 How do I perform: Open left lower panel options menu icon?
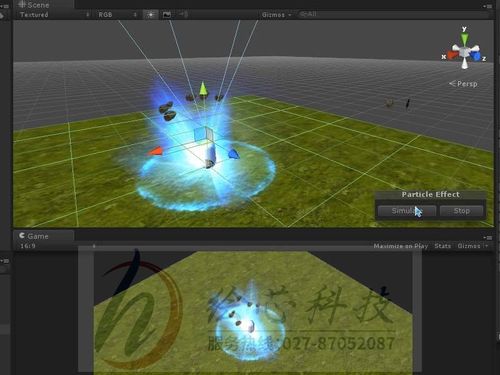(4, 260)
